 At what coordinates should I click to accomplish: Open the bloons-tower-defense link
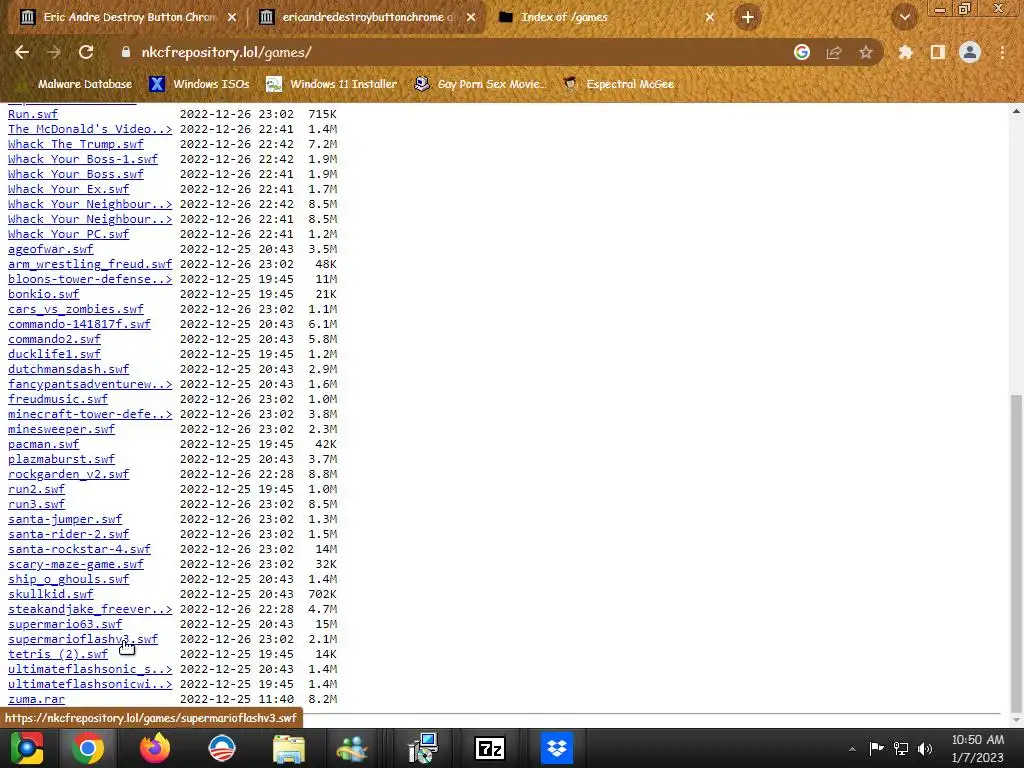(90, 280)
